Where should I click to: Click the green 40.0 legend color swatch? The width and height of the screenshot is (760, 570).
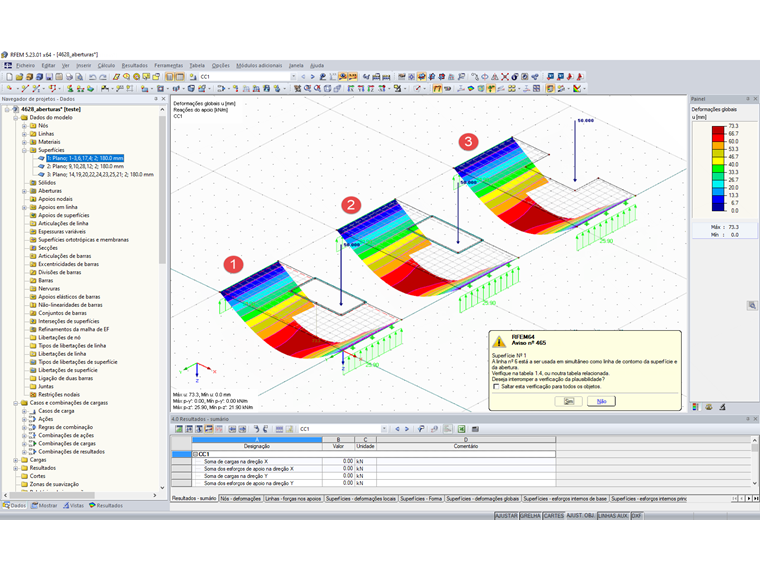tap(718, 168)
